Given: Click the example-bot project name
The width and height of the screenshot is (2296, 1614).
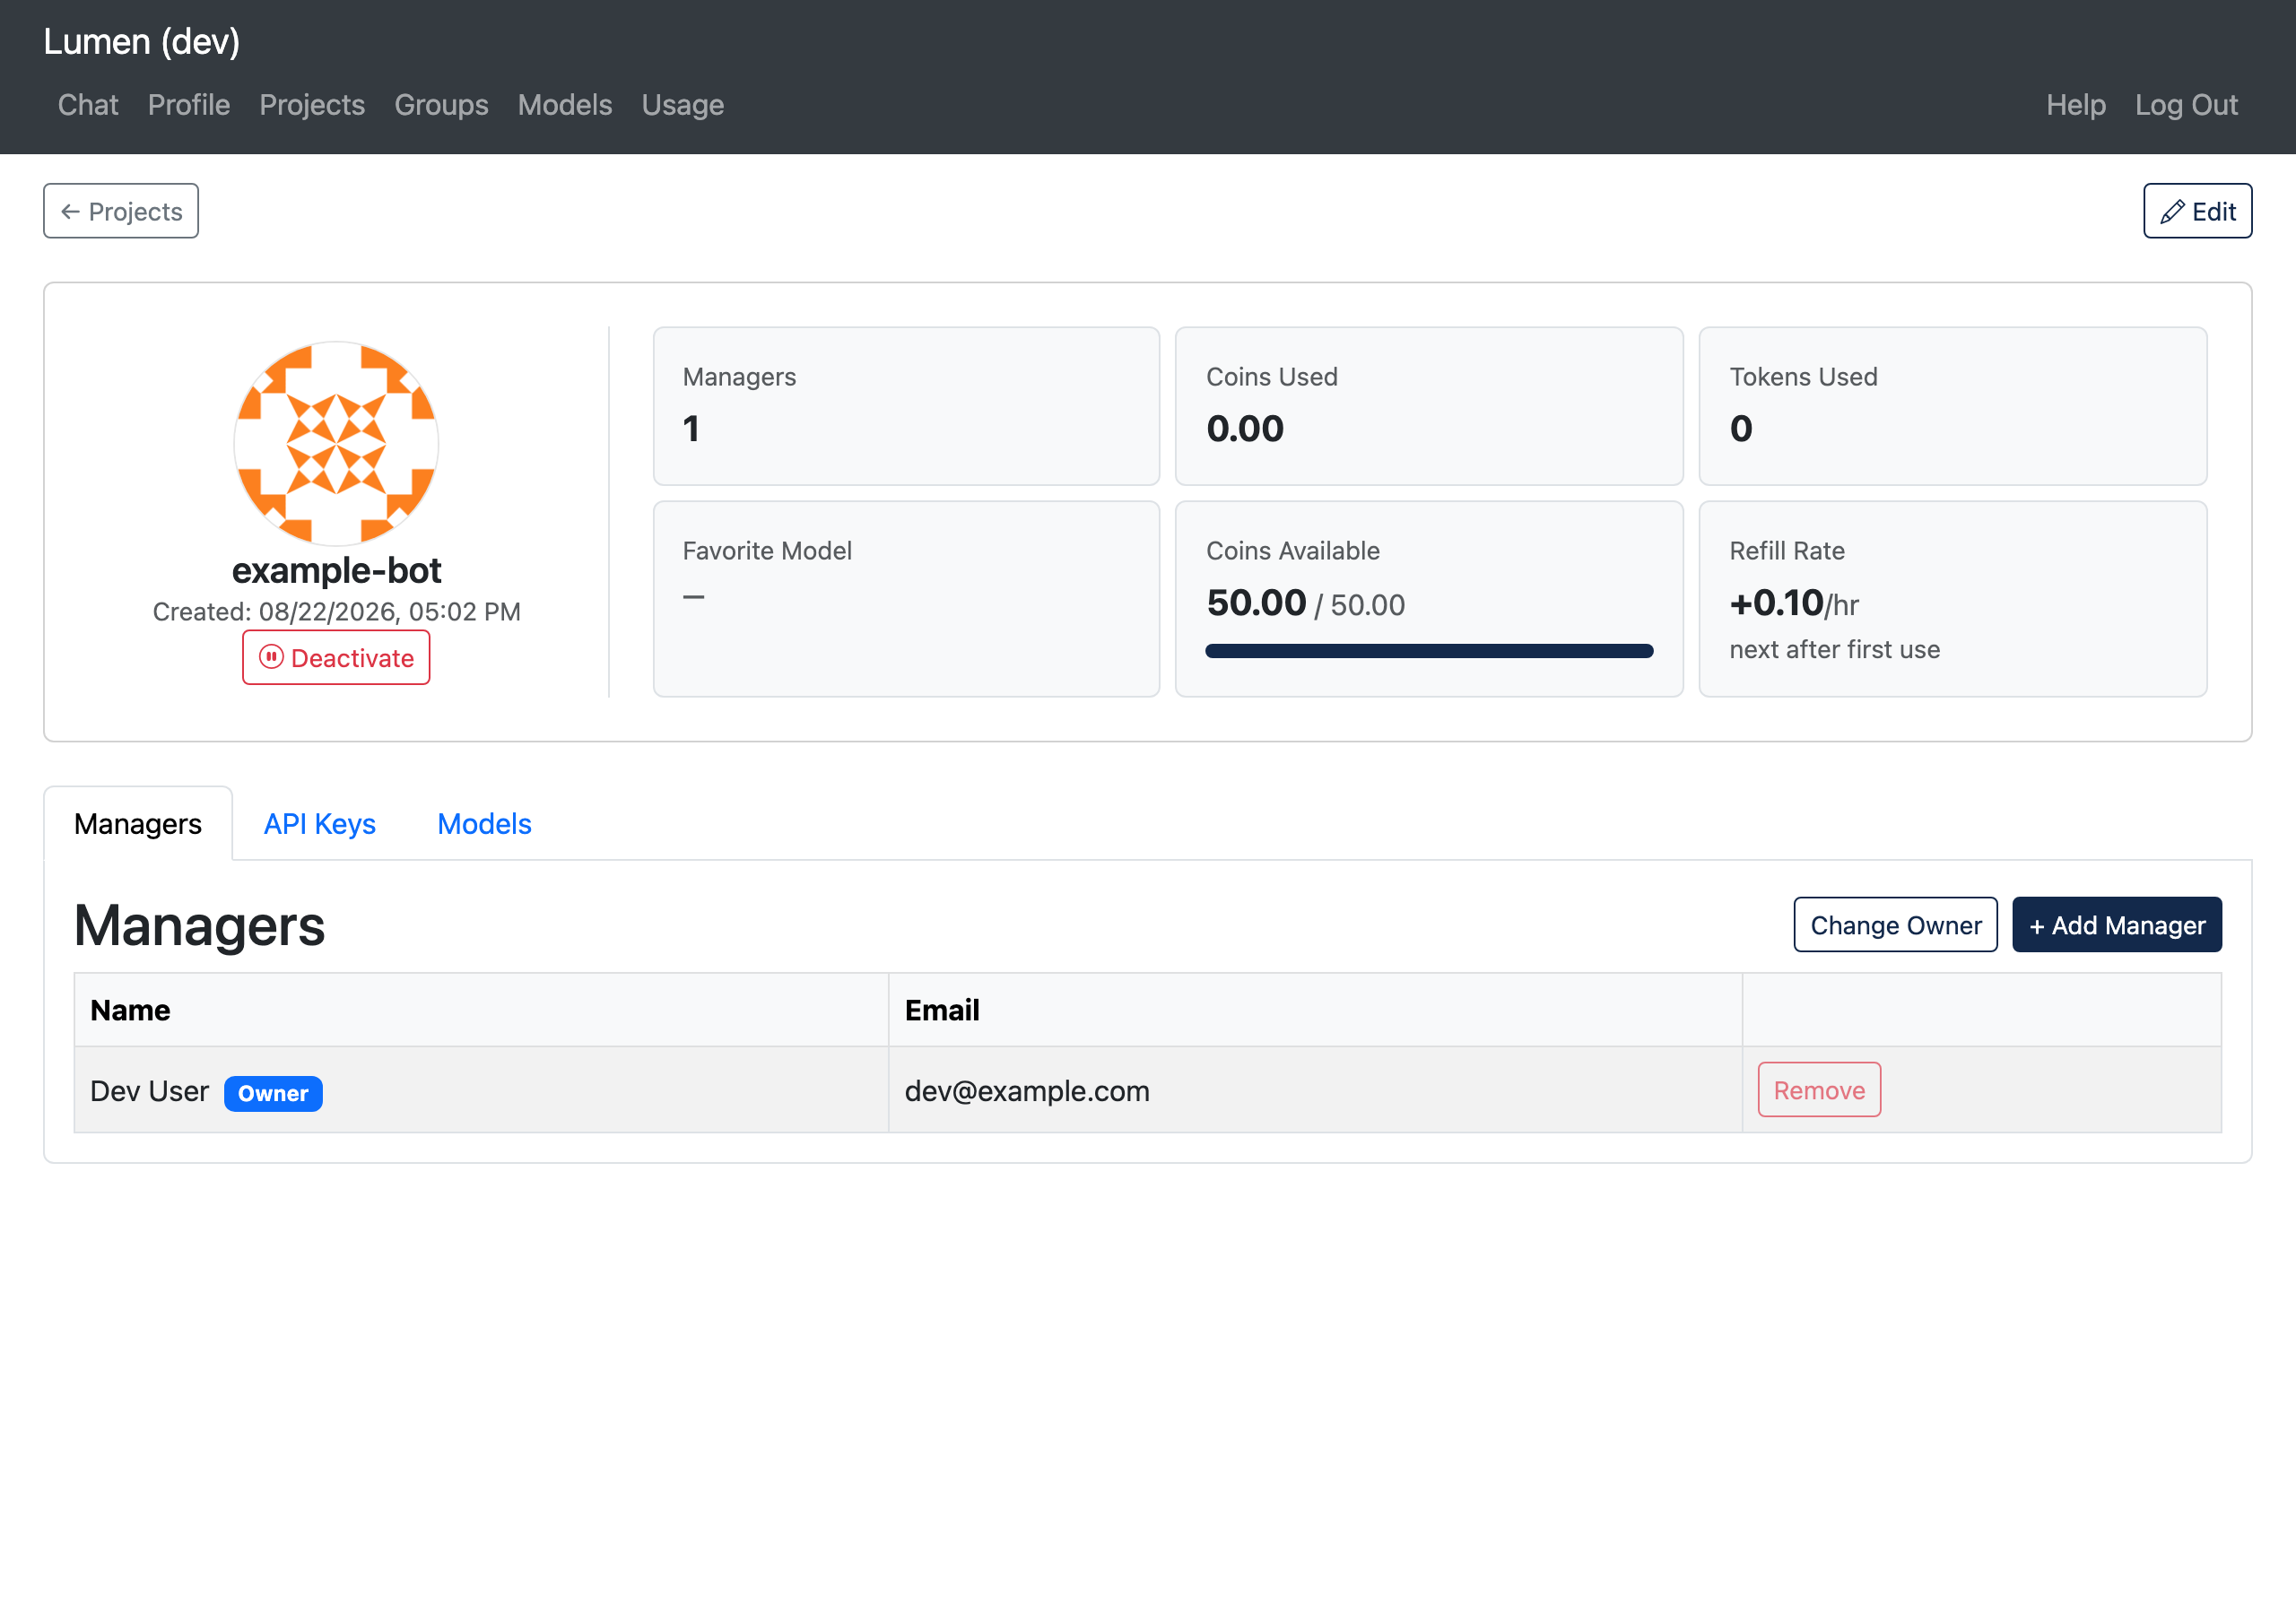Looking at the screenshot, I should point(336,570).
